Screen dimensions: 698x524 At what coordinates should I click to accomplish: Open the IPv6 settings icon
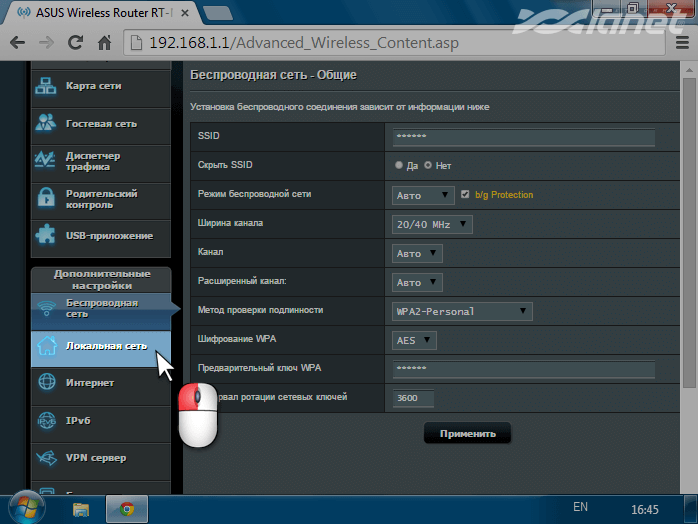[46, 420]
